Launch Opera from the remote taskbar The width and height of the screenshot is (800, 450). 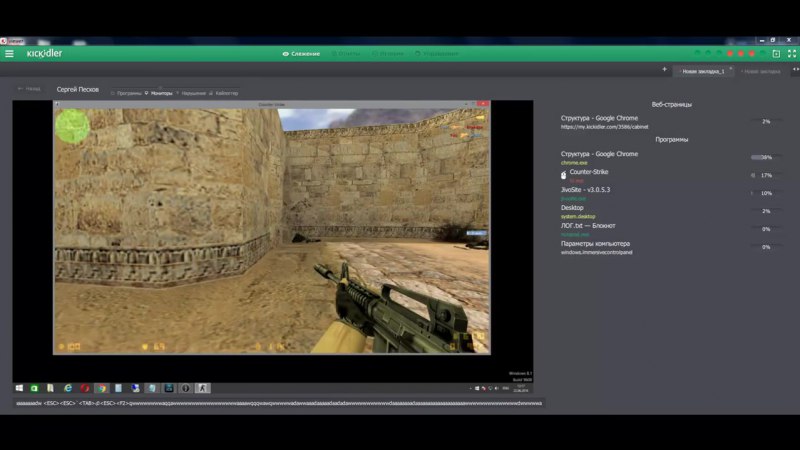[x=85, y=388]
